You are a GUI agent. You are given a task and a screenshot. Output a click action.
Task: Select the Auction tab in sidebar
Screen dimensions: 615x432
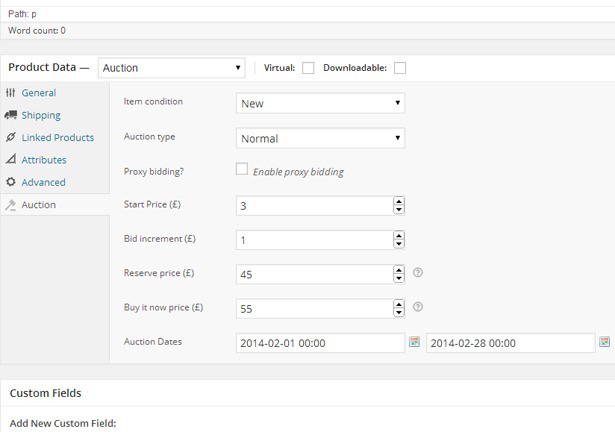pyautogui.click(x=38, y=205)
